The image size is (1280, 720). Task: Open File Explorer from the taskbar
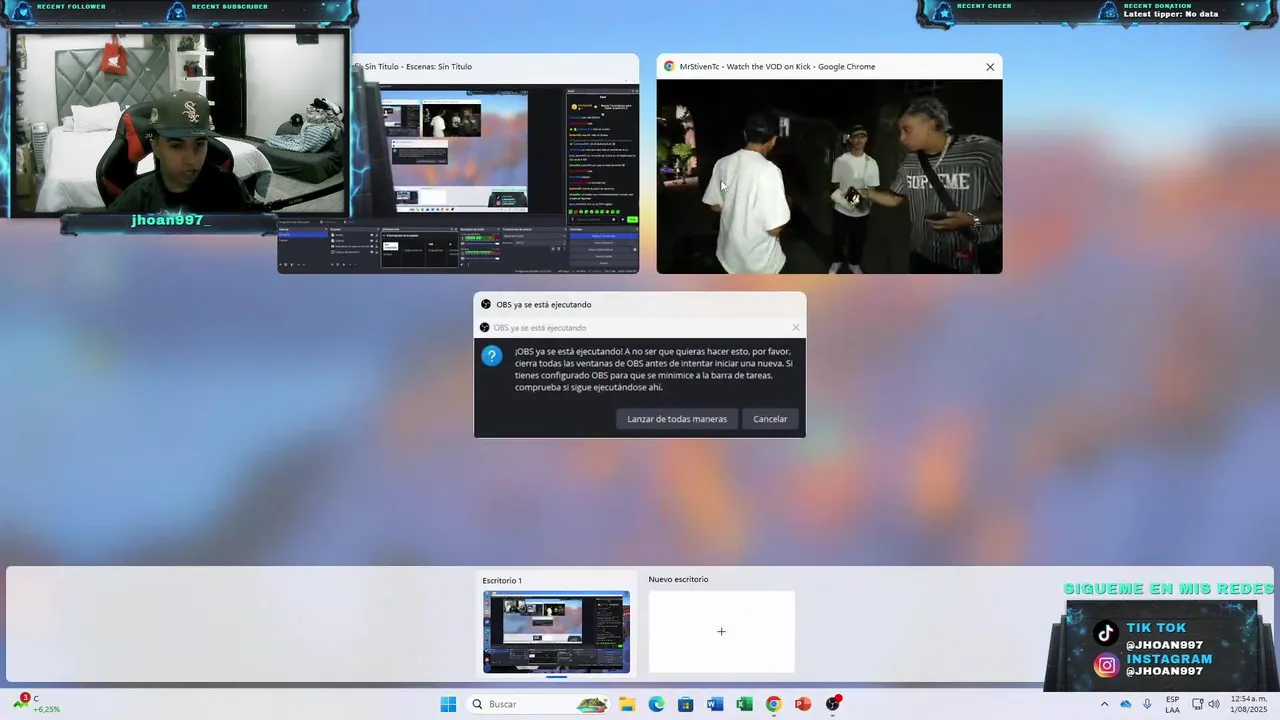pyautogui.click(x=627, y=704)
